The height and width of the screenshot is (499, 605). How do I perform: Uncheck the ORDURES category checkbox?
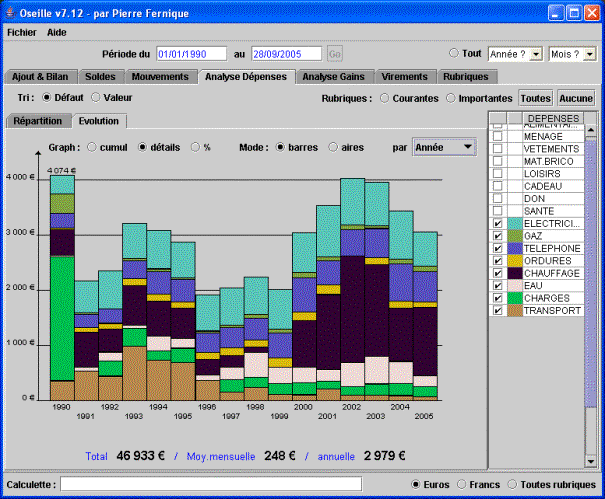point(498,261)
